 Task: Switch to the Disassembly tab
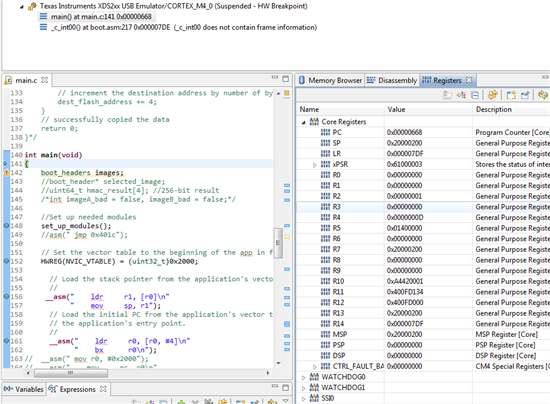[x=392, y=80]
